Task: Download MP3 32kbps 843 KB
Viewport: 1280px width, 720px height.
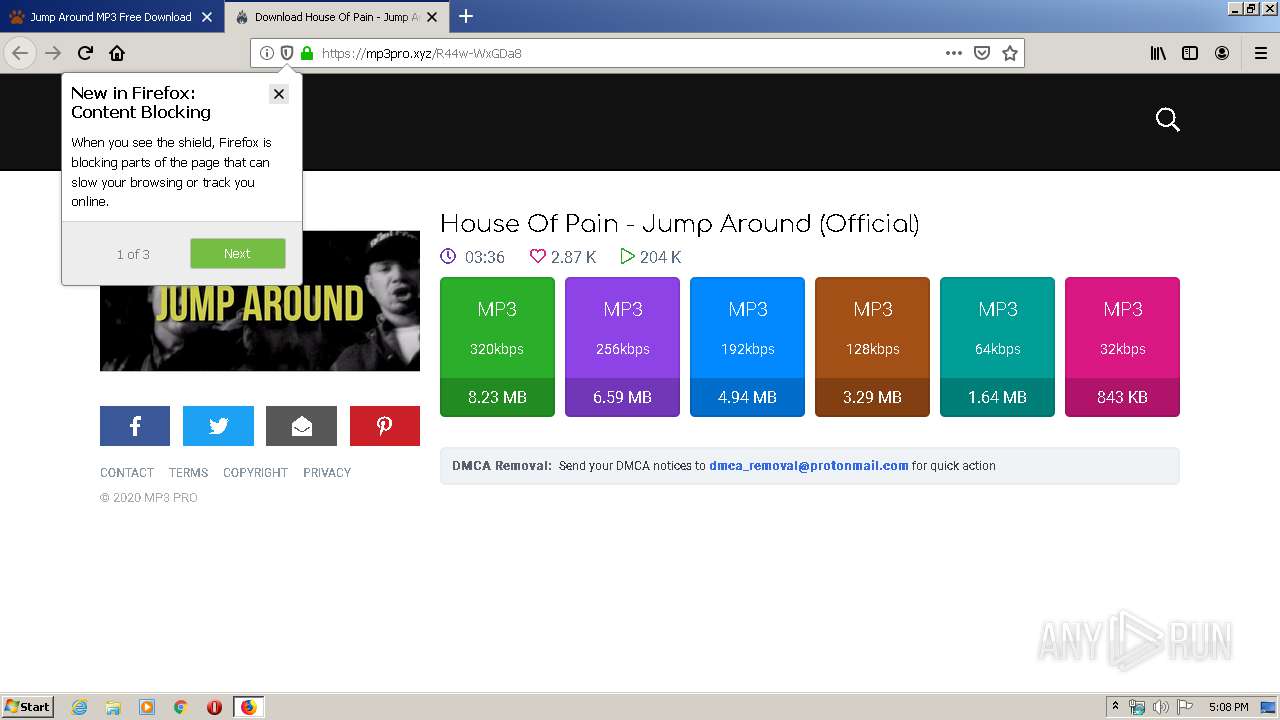Action: (1122, 347)
